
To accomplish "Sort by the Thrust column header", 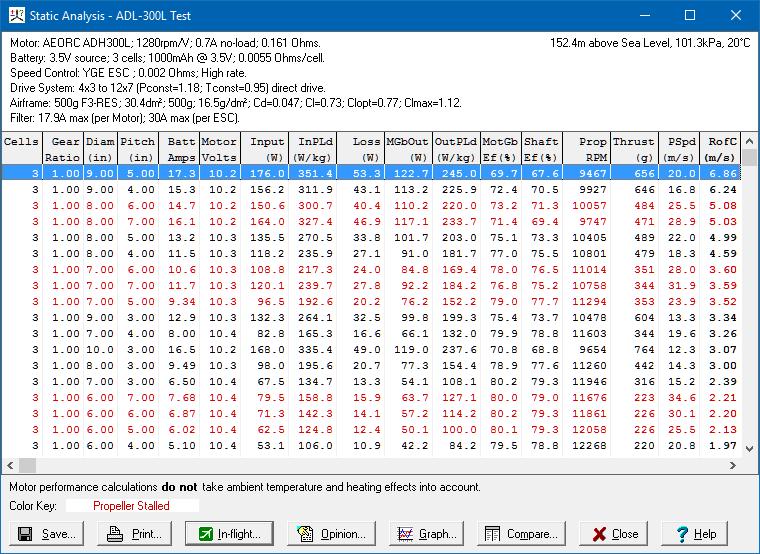I will [x=633, y=149].
